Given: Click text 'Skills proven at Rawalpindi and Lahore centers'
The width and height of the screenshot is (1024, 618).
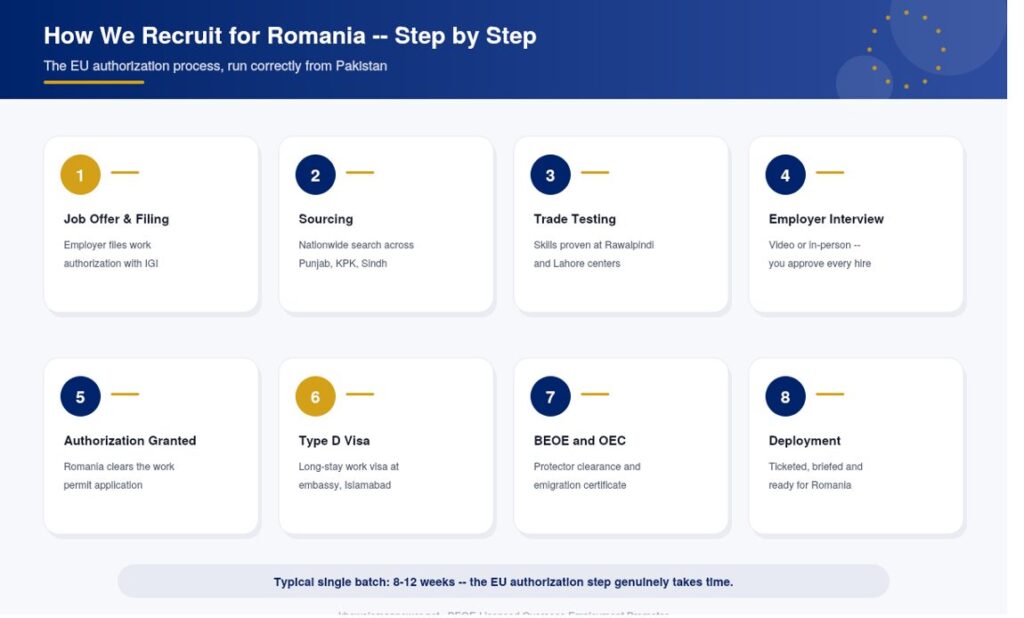Looking at the screenshot, I should [x=594, y=254].
